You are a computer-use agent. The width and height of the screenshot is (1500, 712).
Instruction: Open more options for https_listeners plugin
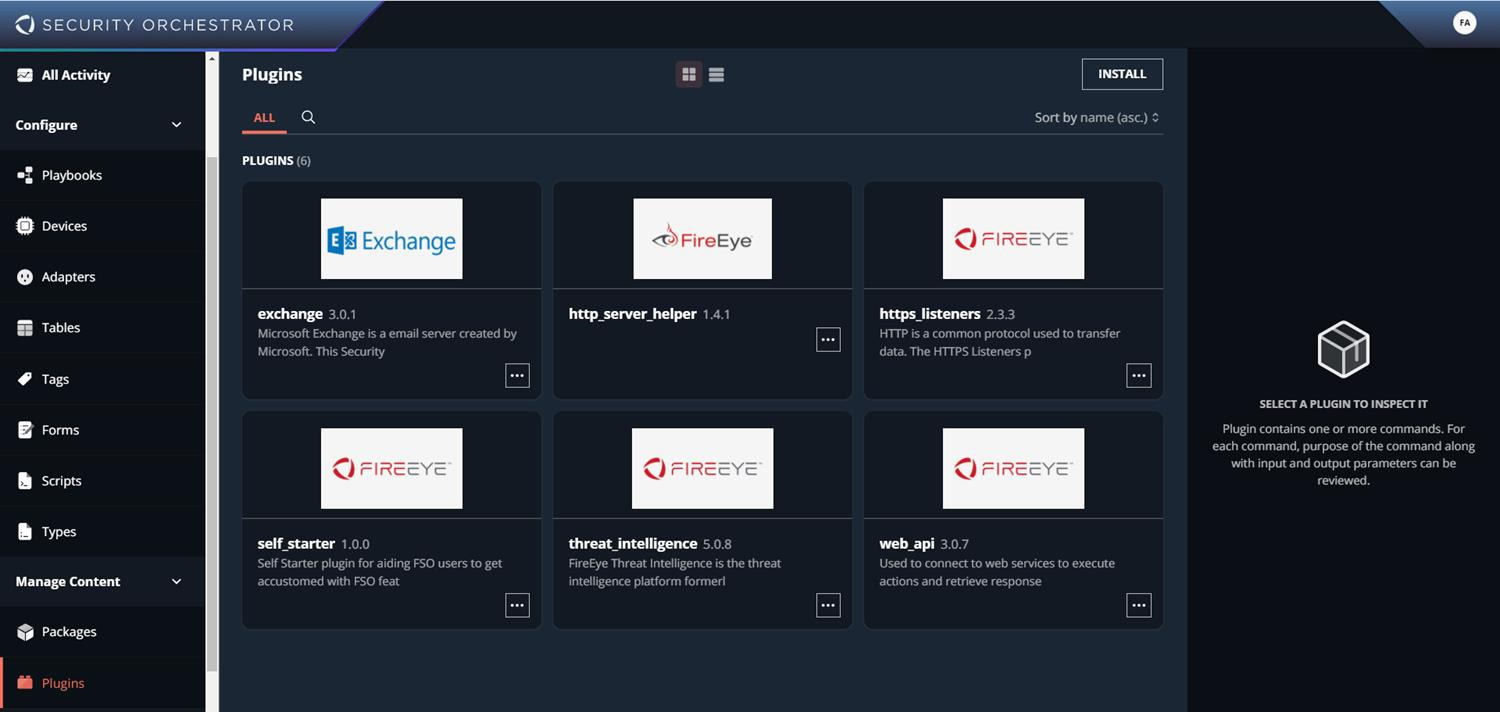(x=1139, y=375)
